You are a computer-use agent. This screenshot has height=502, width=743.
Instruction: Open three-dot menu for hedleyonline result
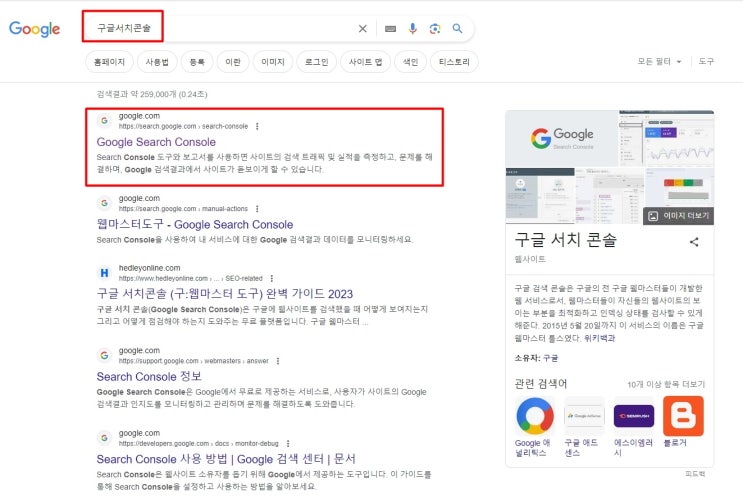pyautogui.click(x=272, y=278)
